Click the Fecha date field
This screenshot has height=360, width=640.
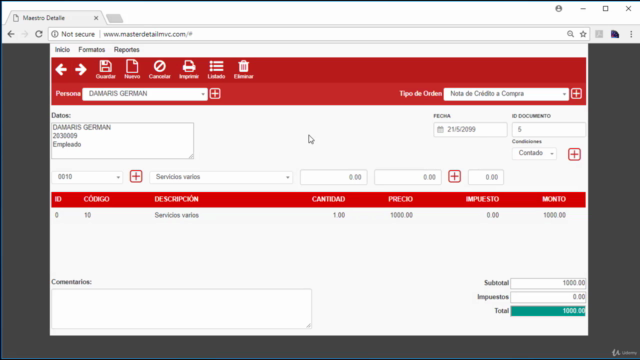[470, 129]
